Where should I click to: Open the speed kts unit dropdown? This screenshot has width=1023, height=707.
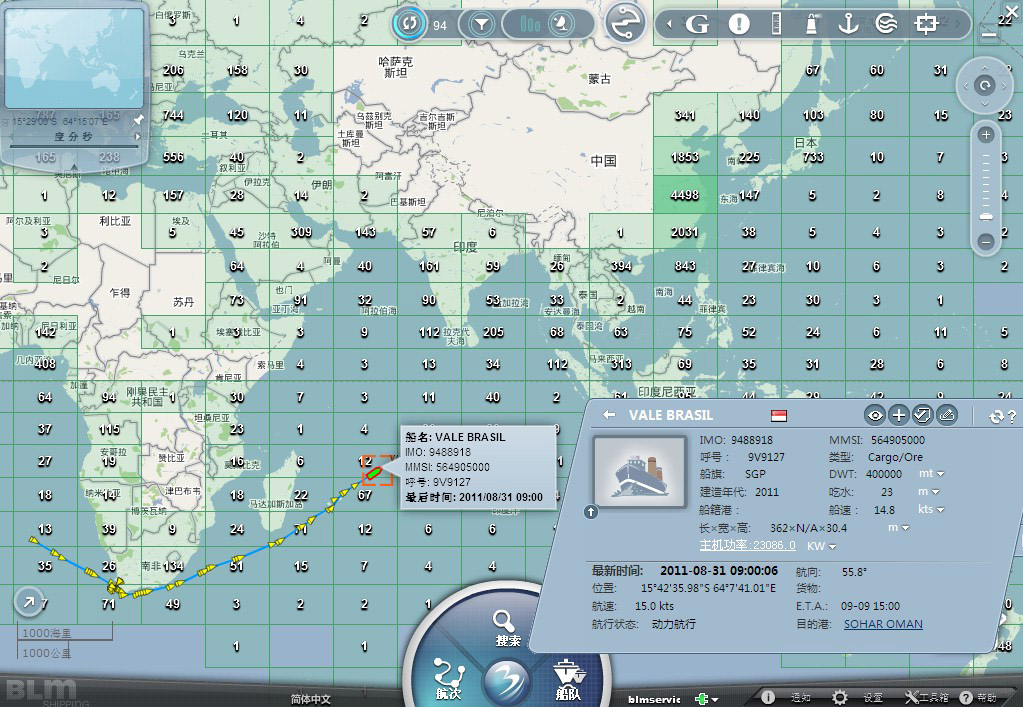coord(932,509)
